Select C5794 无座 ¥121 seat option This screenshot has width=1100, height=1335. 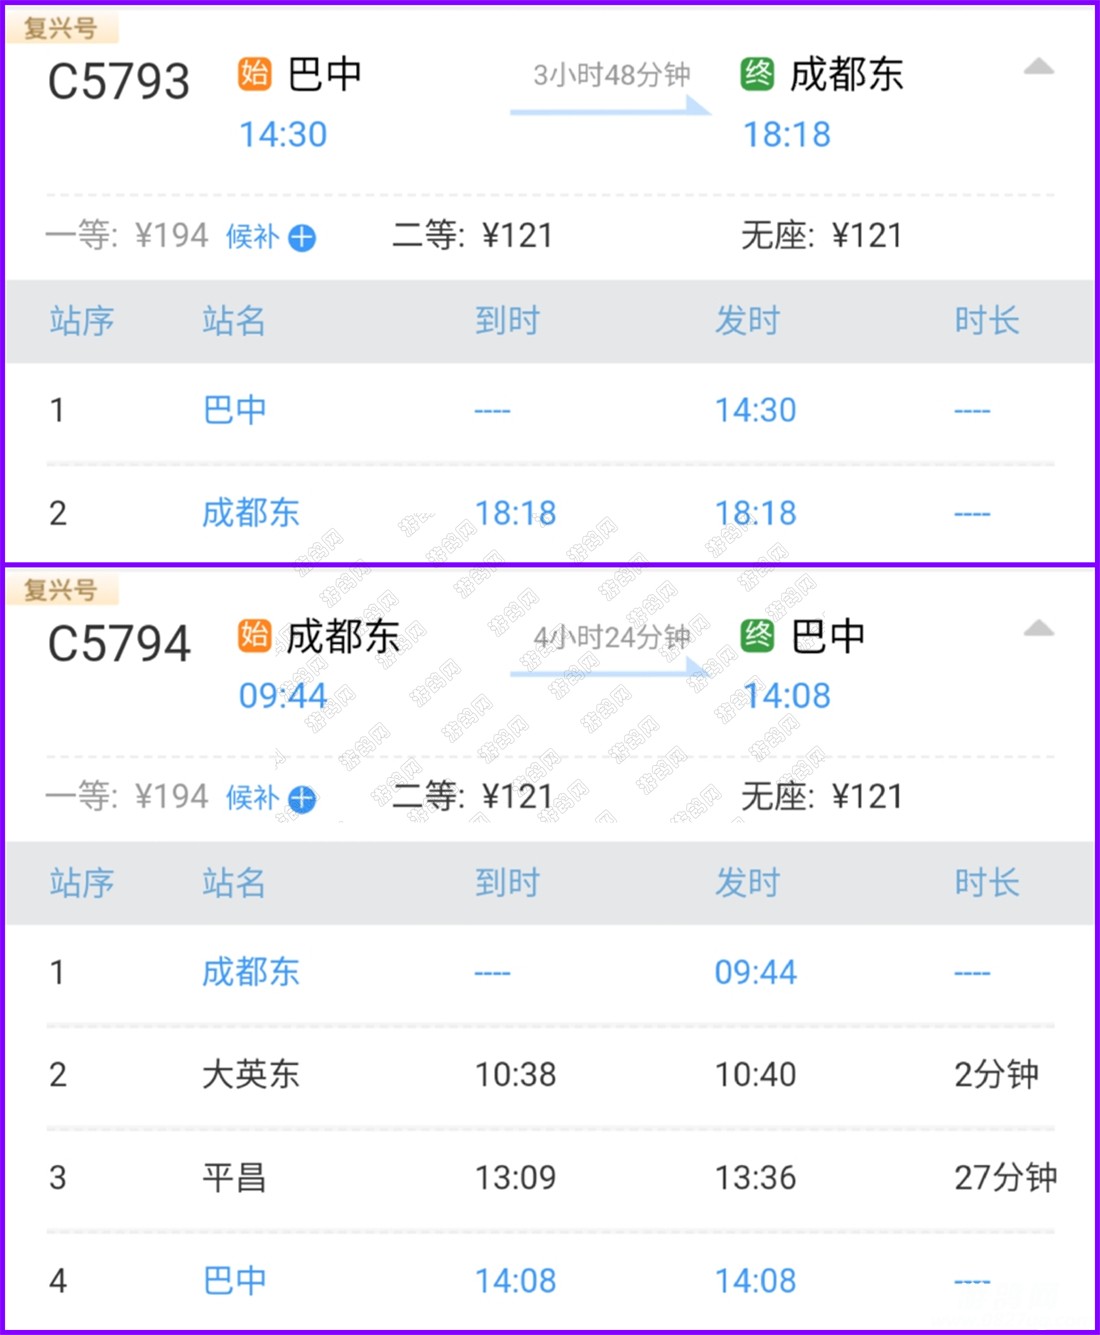tap(821, 797)
